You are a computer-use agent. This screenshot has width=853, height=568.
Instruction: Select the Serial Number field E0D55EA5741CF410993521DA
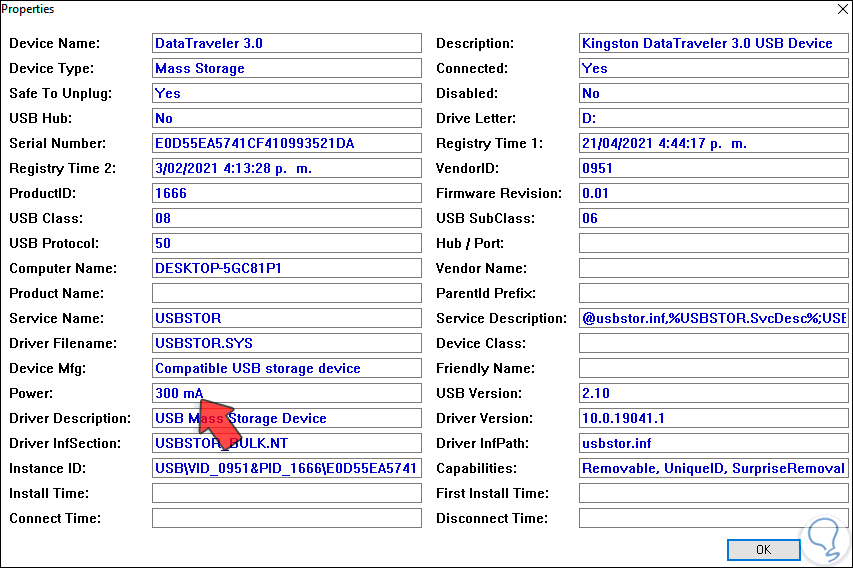click(287, 143)
